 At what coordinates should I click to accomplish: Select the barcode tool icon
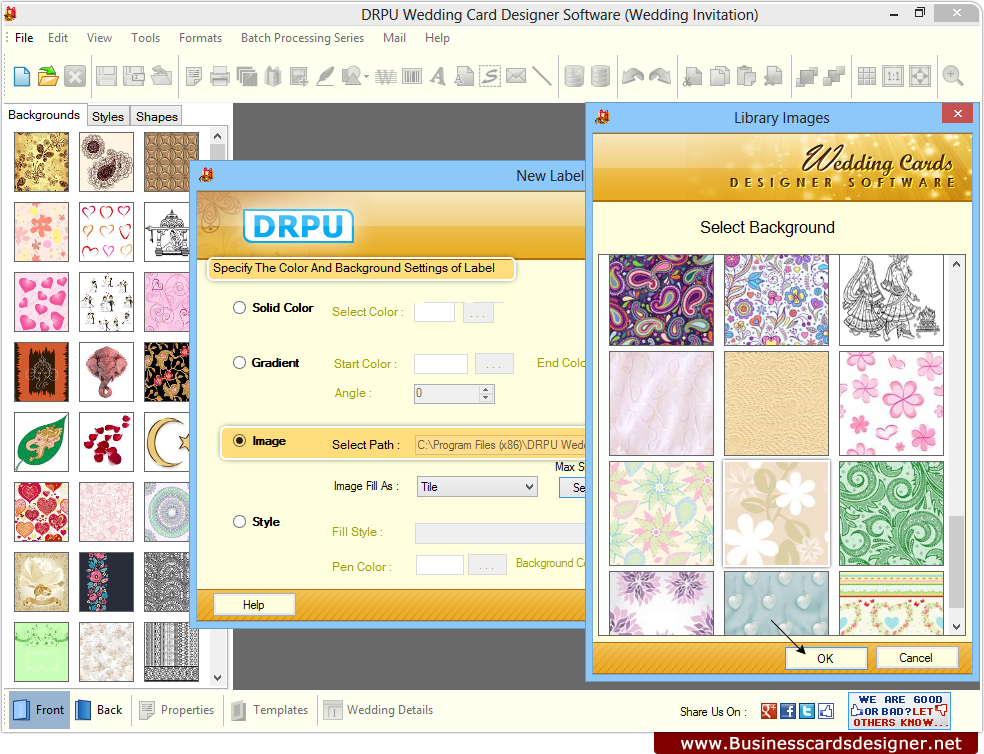pyautogui.click(x=412, y=77)
